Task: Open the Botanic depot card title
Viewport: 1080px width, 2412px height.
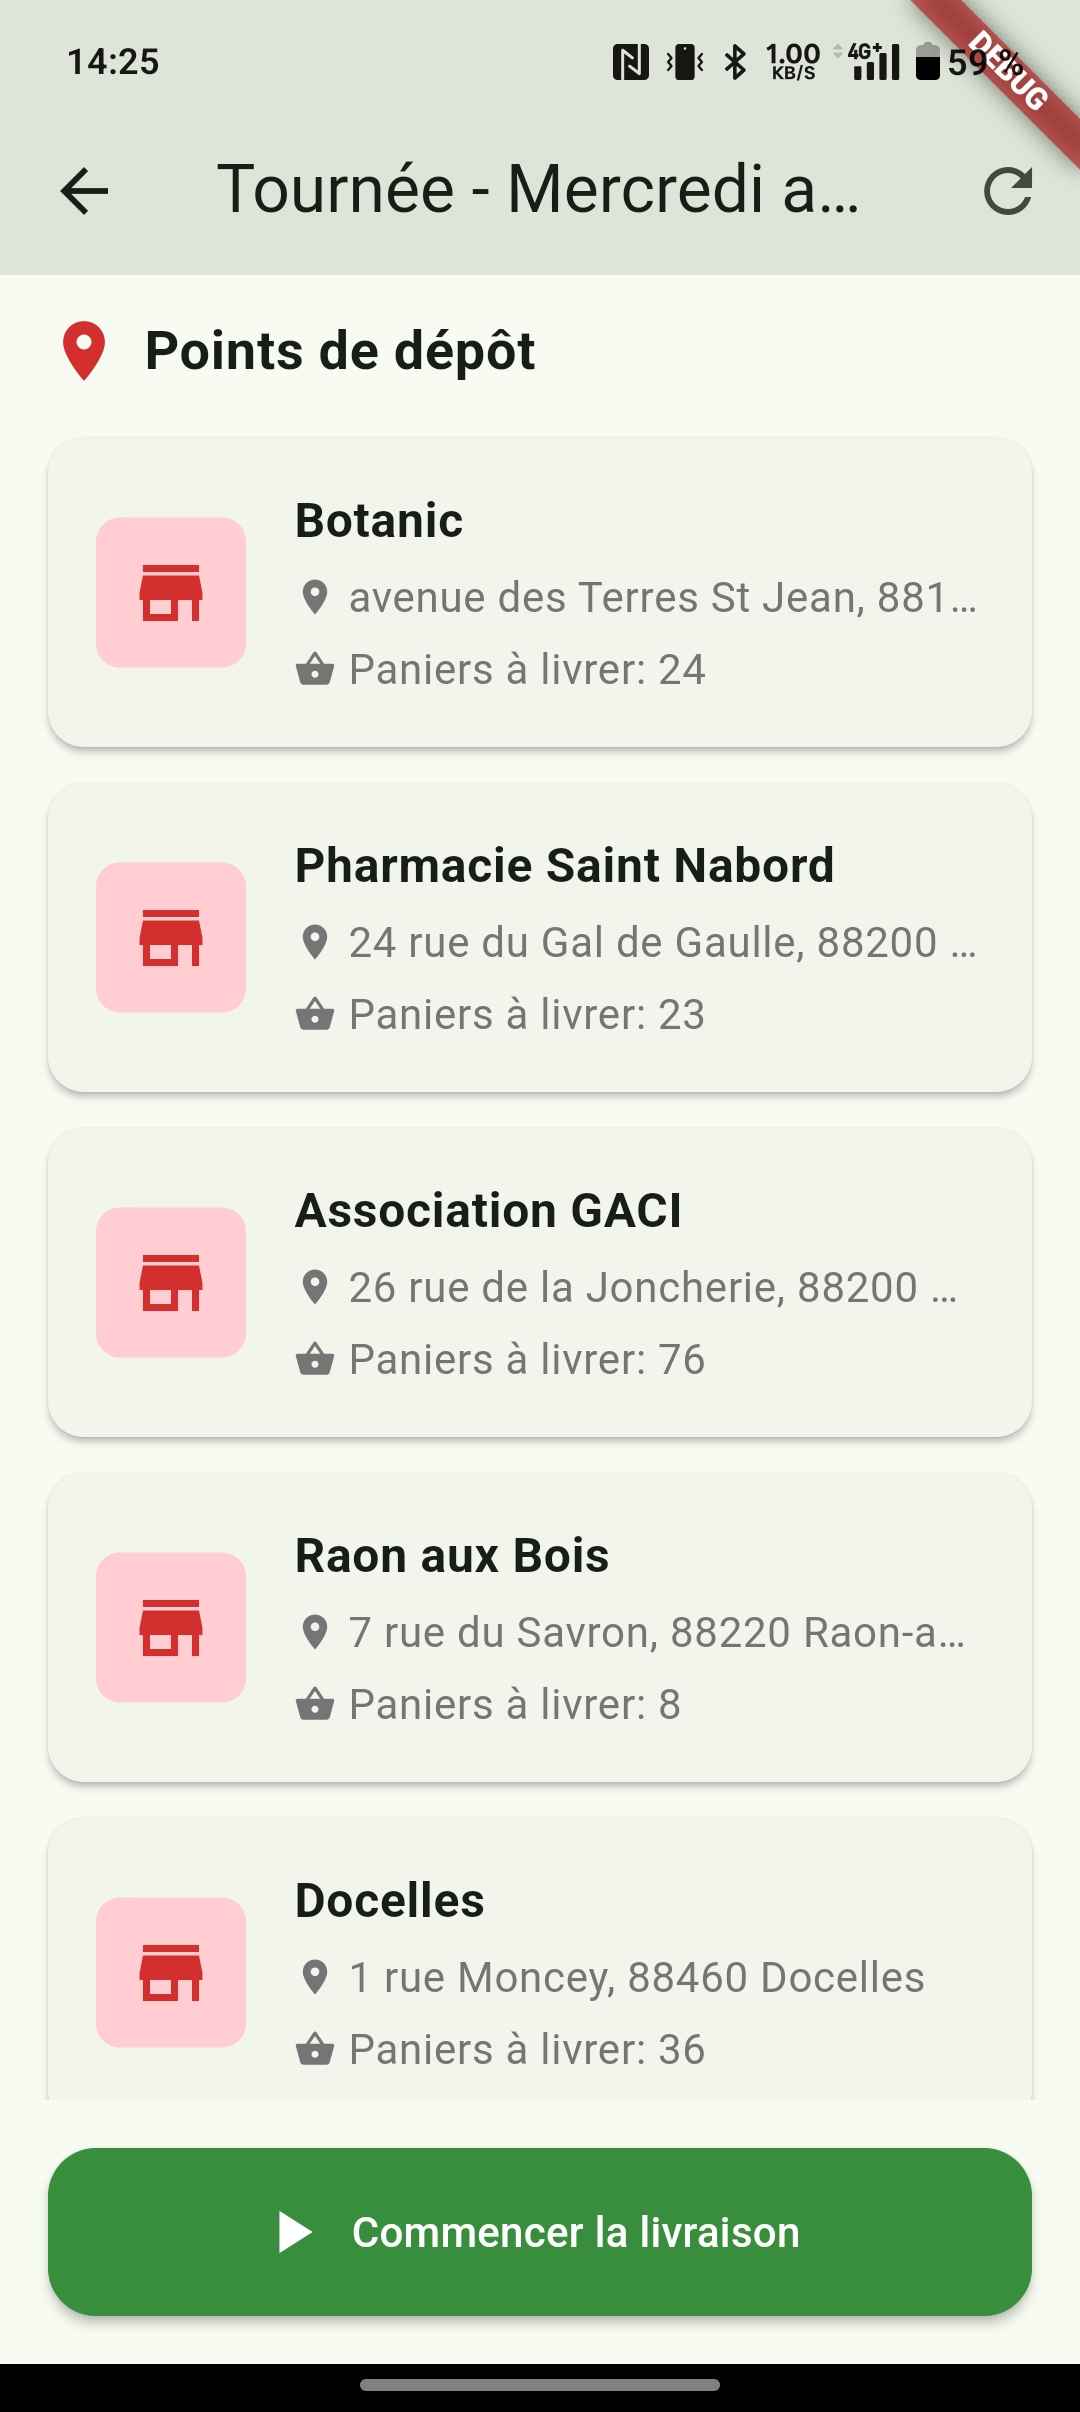Action: pos(379,520)
